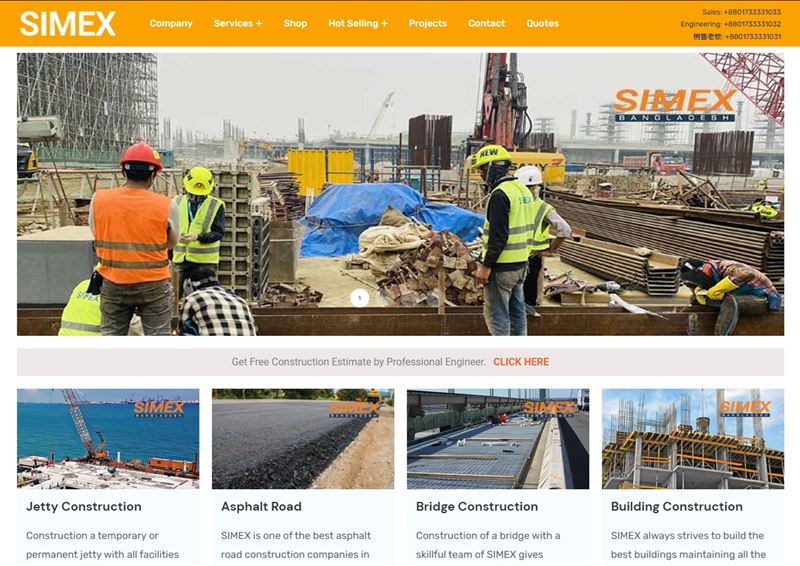Open the Projects page
Screen dimensions: 800x566
[428, 23]
